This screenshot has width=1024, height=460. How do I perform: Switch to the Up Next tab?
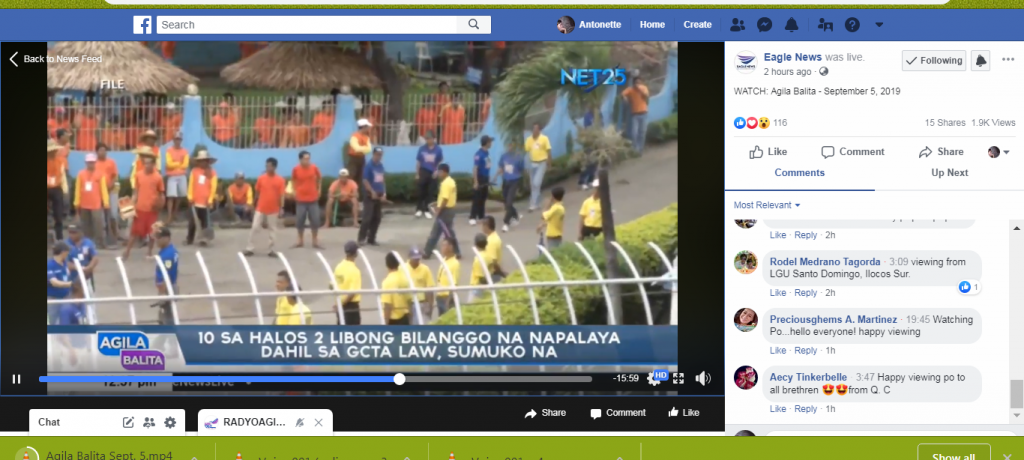point(949,173)
